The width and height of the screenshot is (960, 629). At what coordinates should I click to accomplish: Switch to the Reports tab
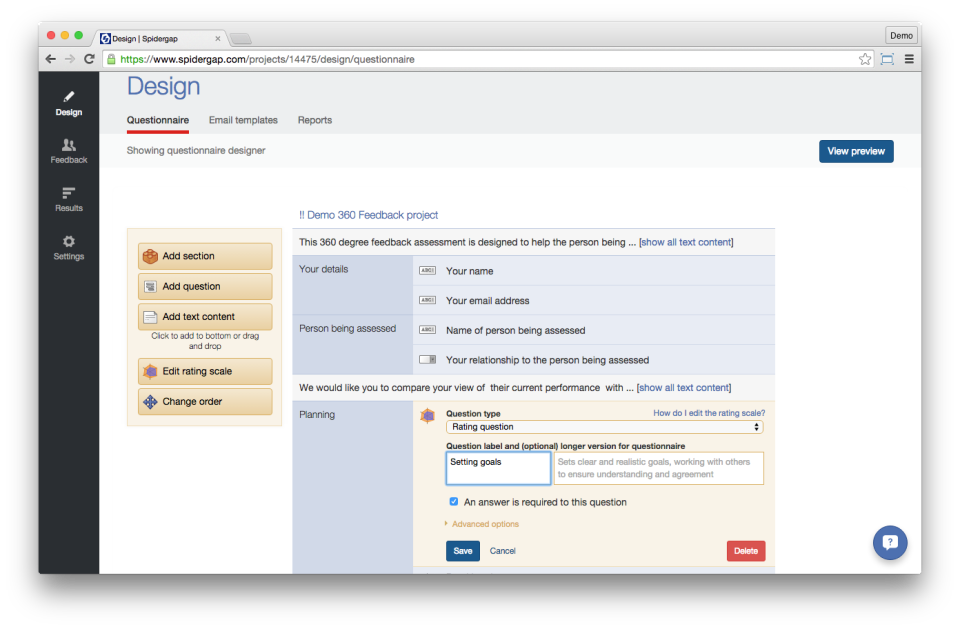pyautogui.click(x=315, y=120)
